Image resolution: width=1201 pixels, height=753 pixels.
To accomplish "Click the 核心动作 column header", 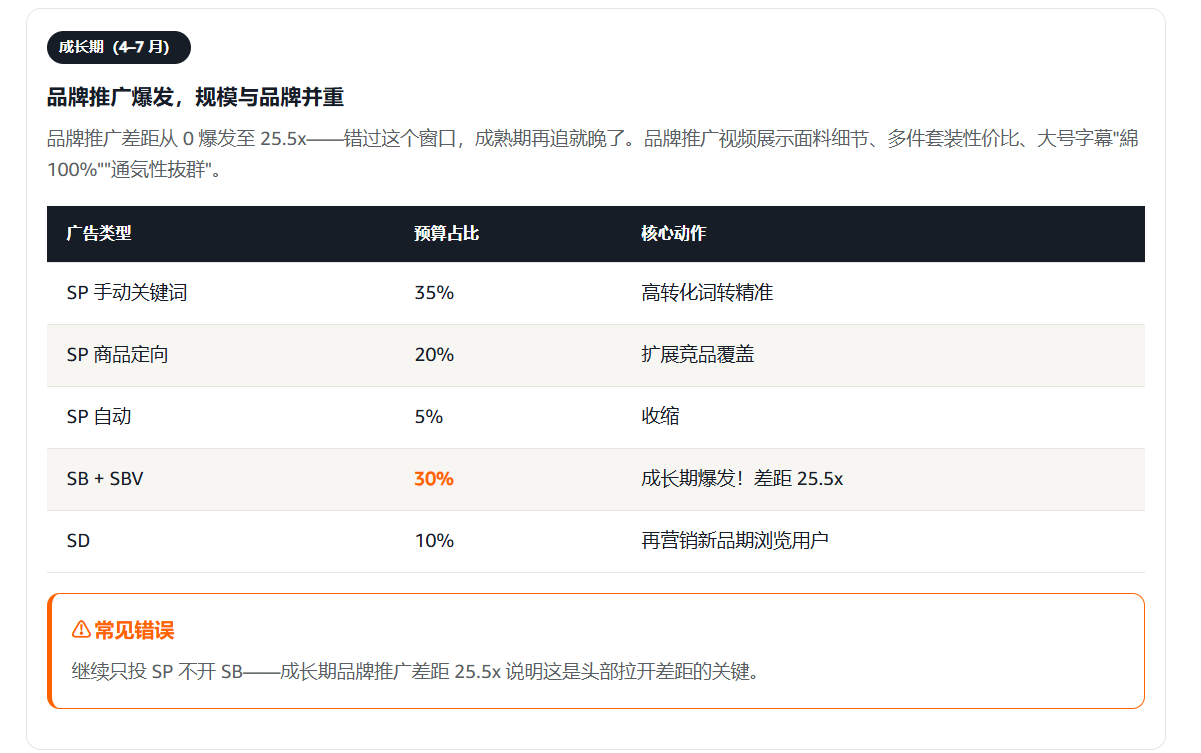I will coord(674,233).
